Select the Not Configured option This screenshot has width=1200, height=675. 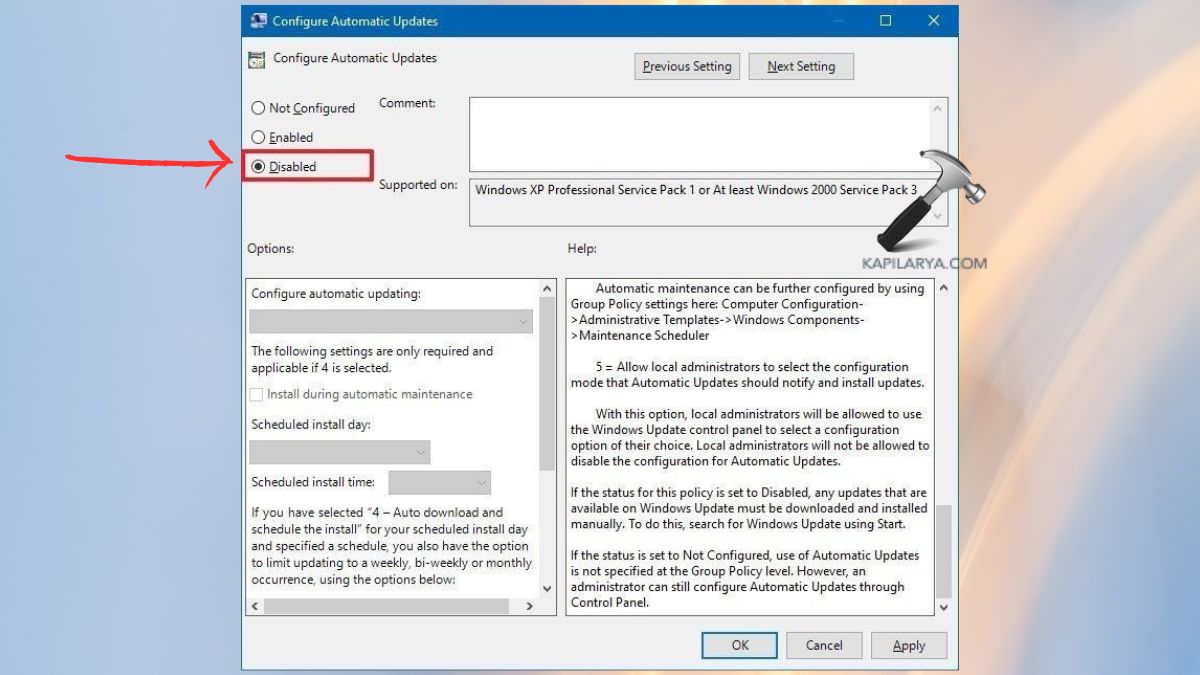[258, 108]
